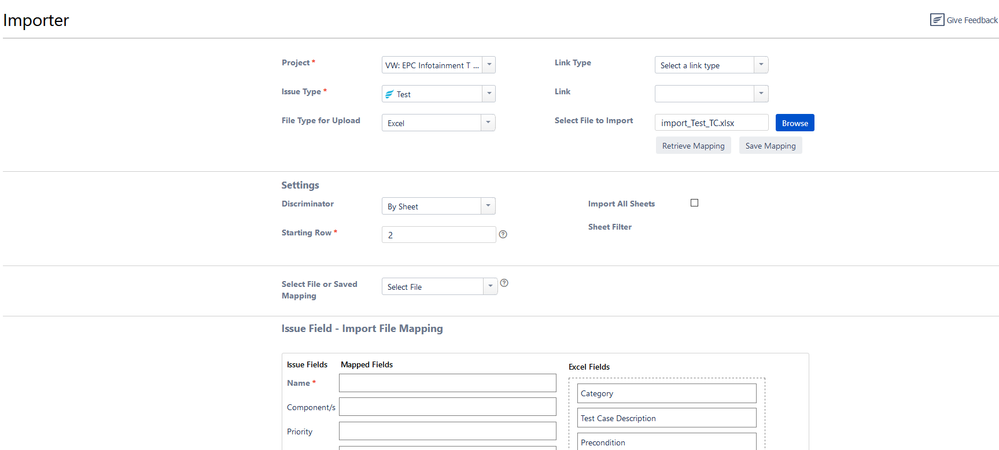
Task: Click the Give Feedback icon
Action: pyautogui.click(x=937, y=20)
